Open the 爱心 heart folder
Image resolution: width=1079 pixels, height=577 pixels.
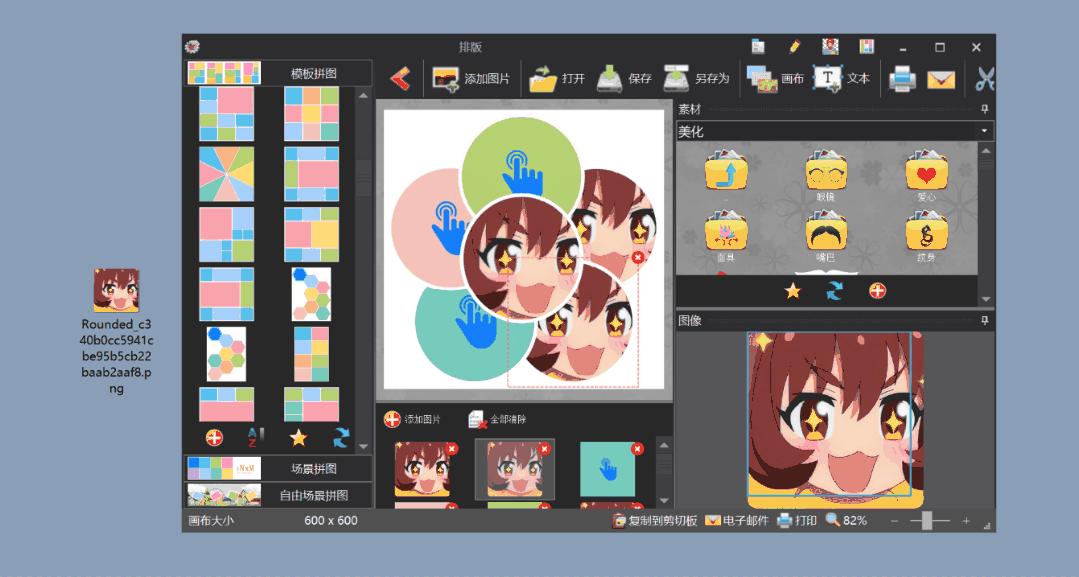coord(926,174)
